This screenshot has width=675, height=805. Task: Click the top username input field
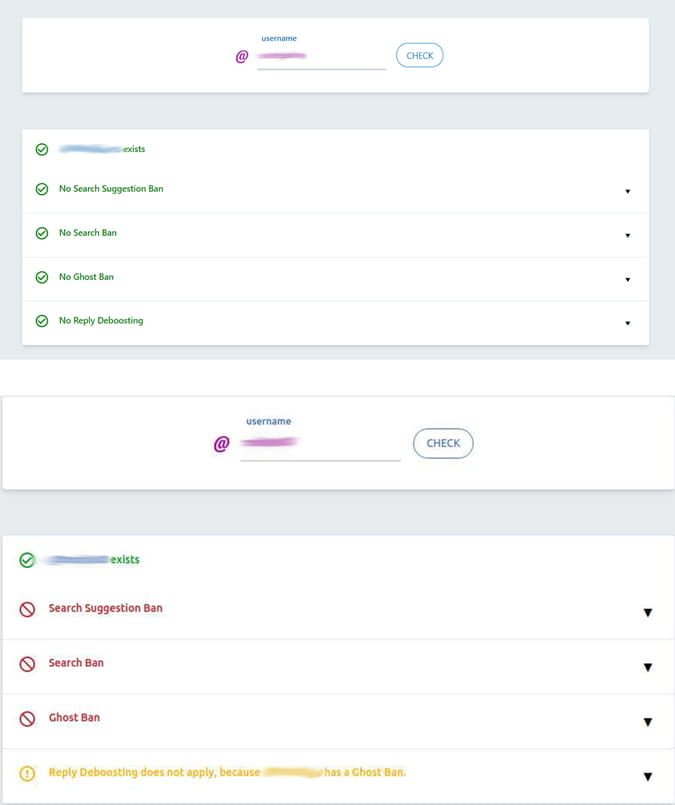[320, 55]
